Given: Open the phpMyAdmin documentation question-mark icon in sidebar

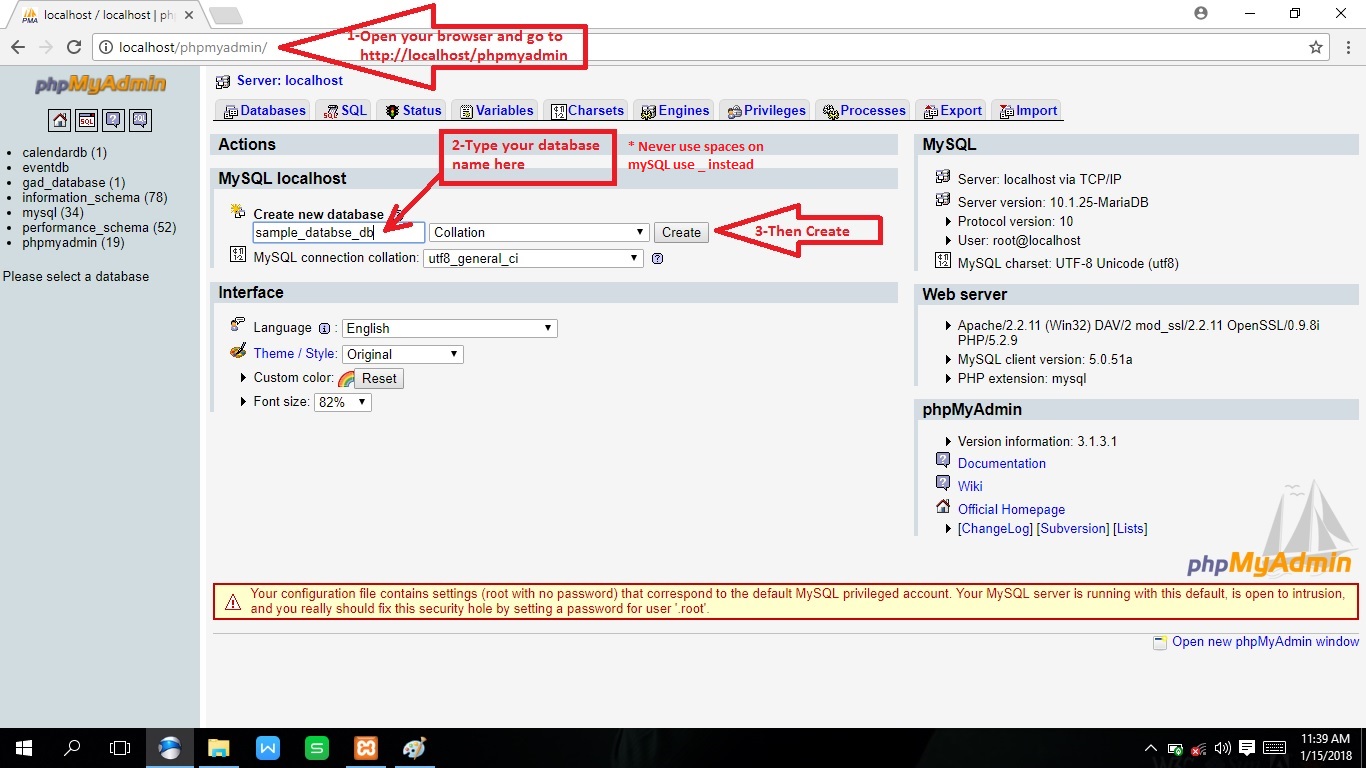Looking at the screenshot, I should pos(114,120).
